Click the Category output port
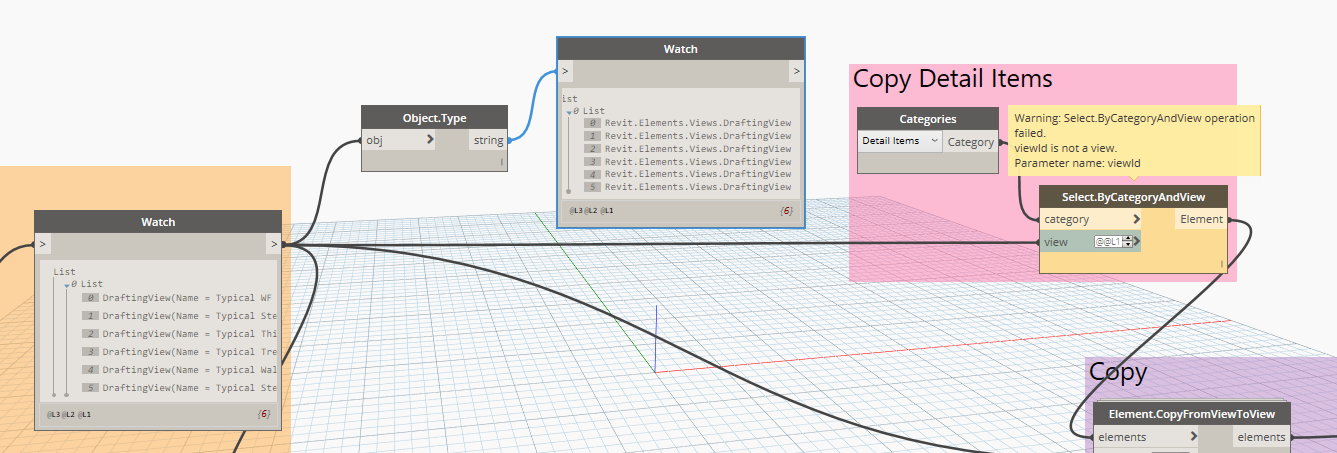 click(x=971, y=142)
